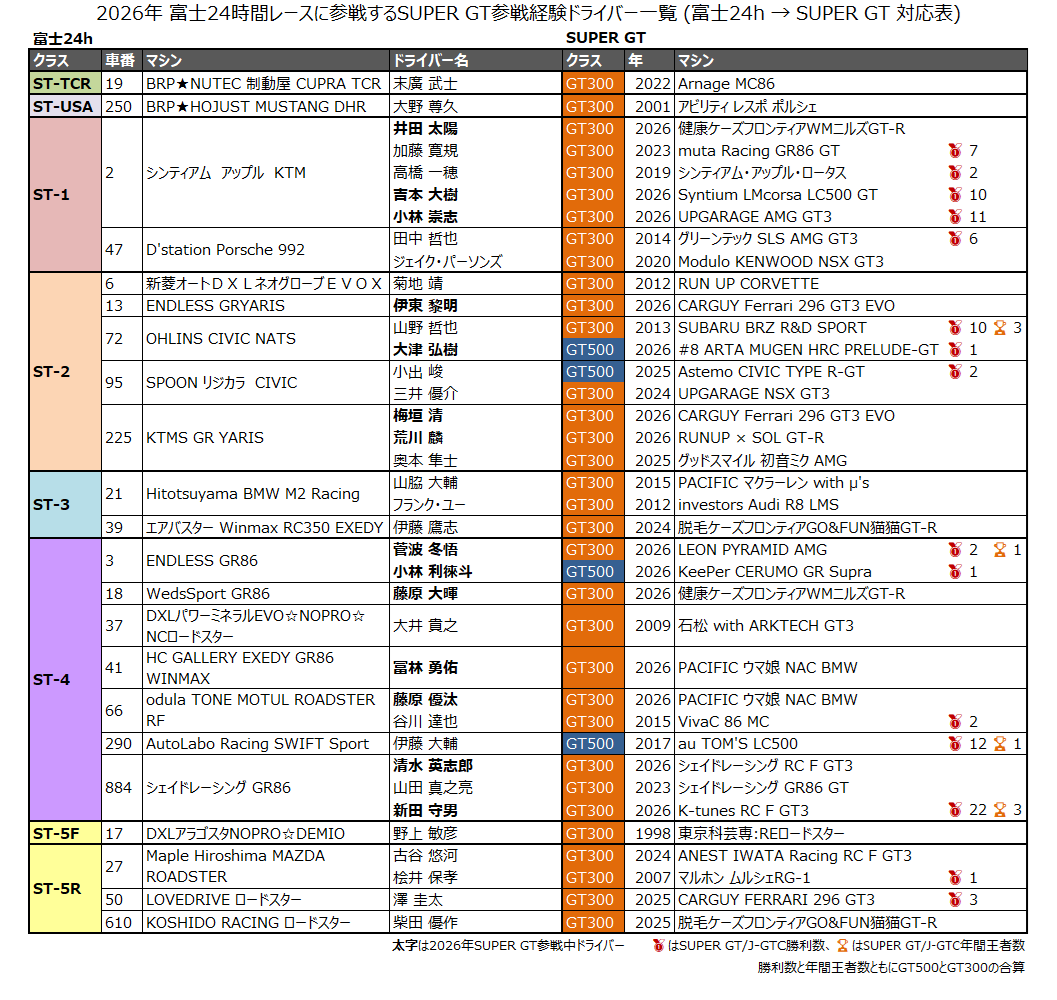Click the GT500 cell in 大津 弘樹 row

593,349
